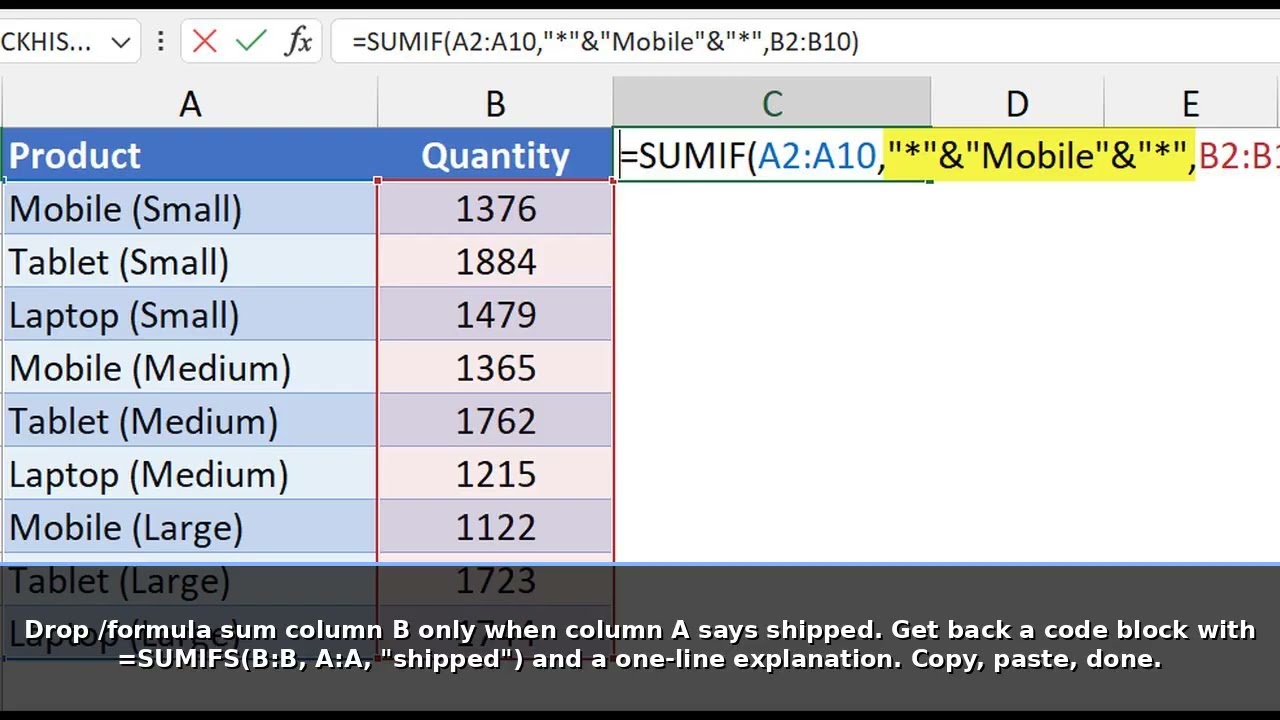Select the Tablet (Small) cell
Screen dimensions: 1280x720
(190, 261)
